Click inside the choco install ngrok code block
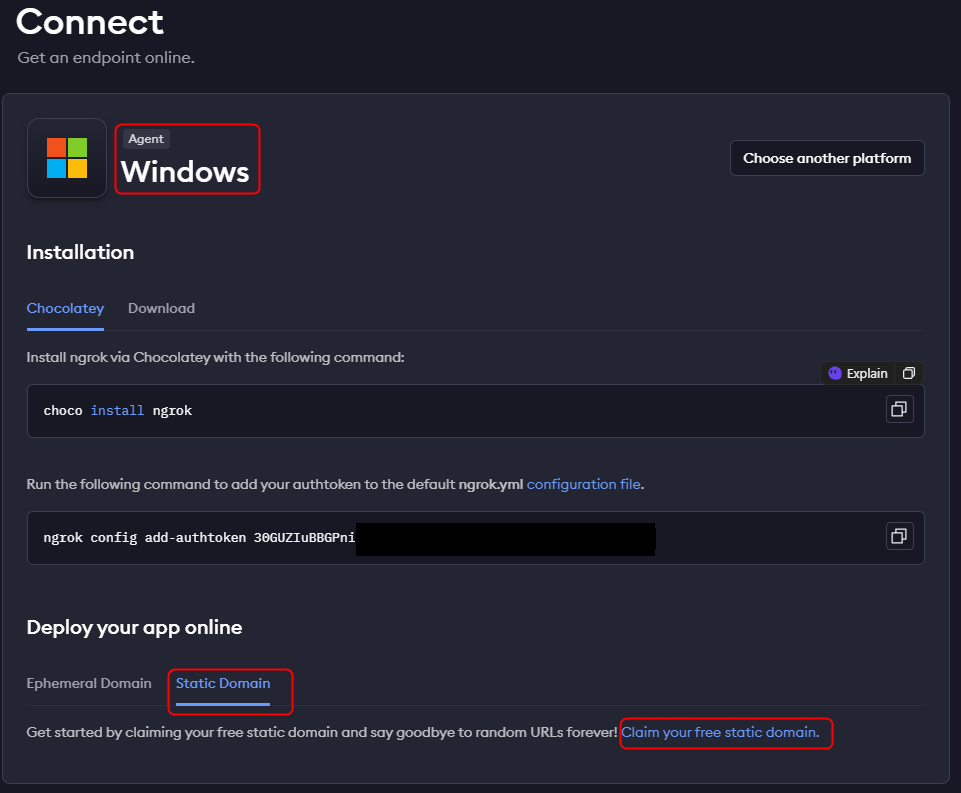The height and width of the screenshot is (793, 961). tap(400, 410)
